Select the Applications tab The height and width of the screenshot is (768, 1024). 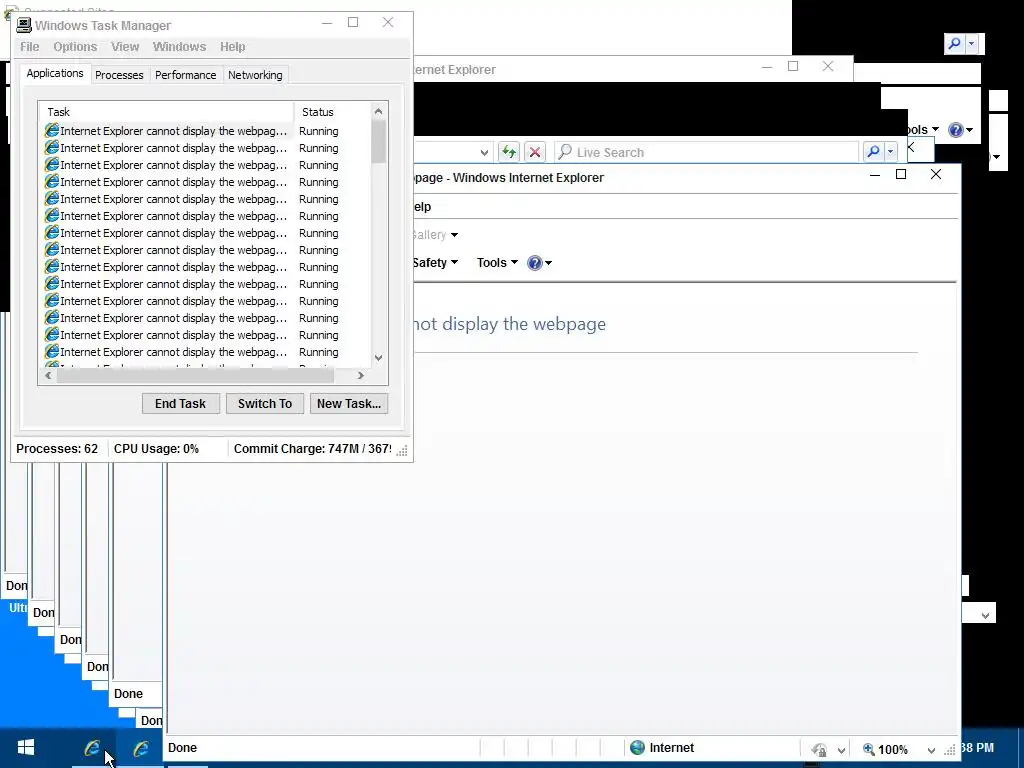(55, 73)
